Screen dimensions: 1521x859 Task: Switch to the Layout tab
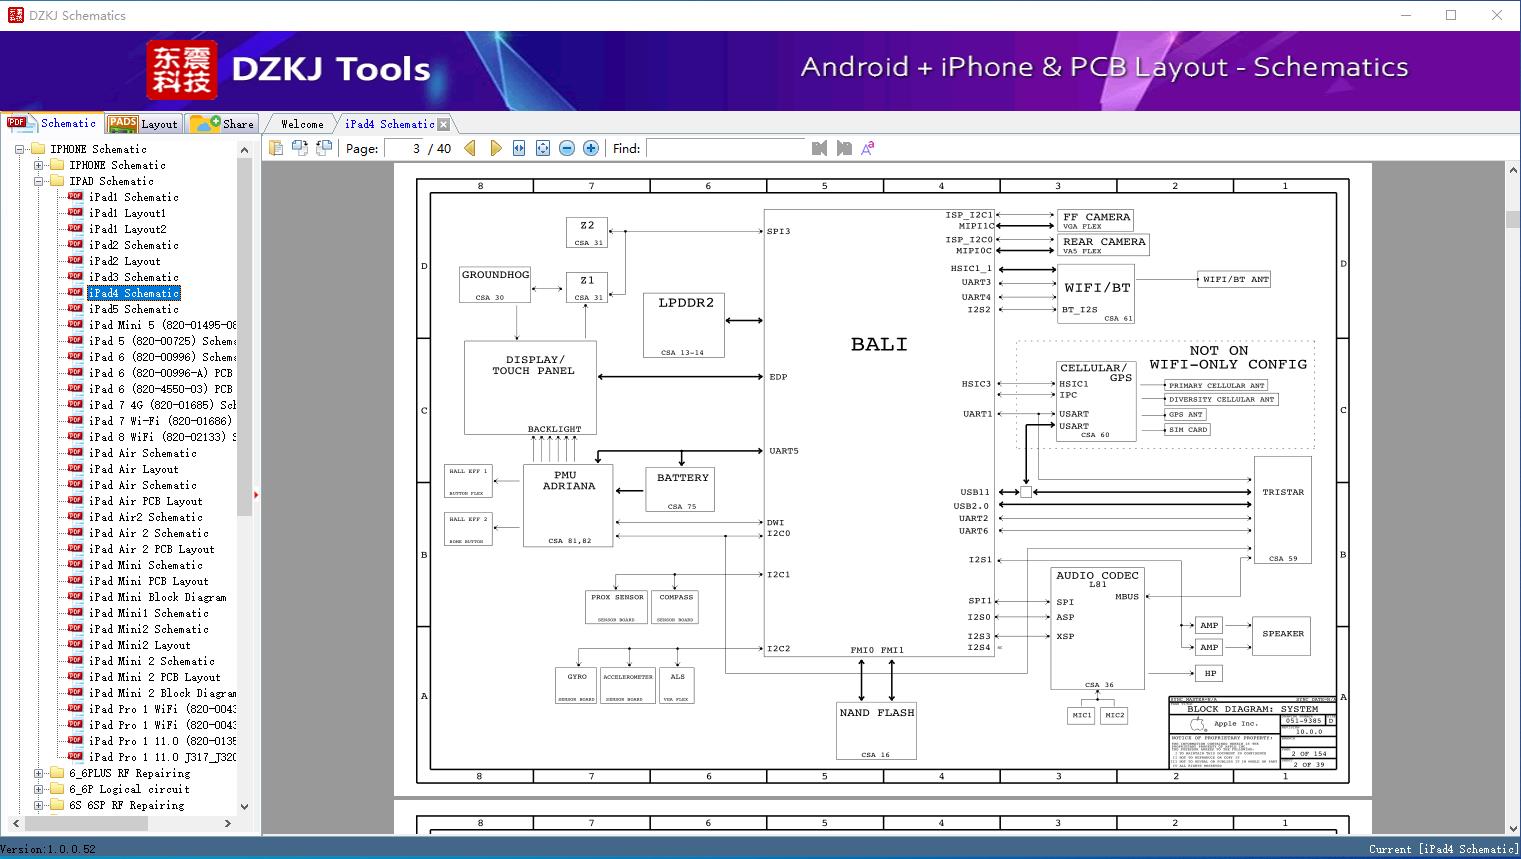point(143,124)
